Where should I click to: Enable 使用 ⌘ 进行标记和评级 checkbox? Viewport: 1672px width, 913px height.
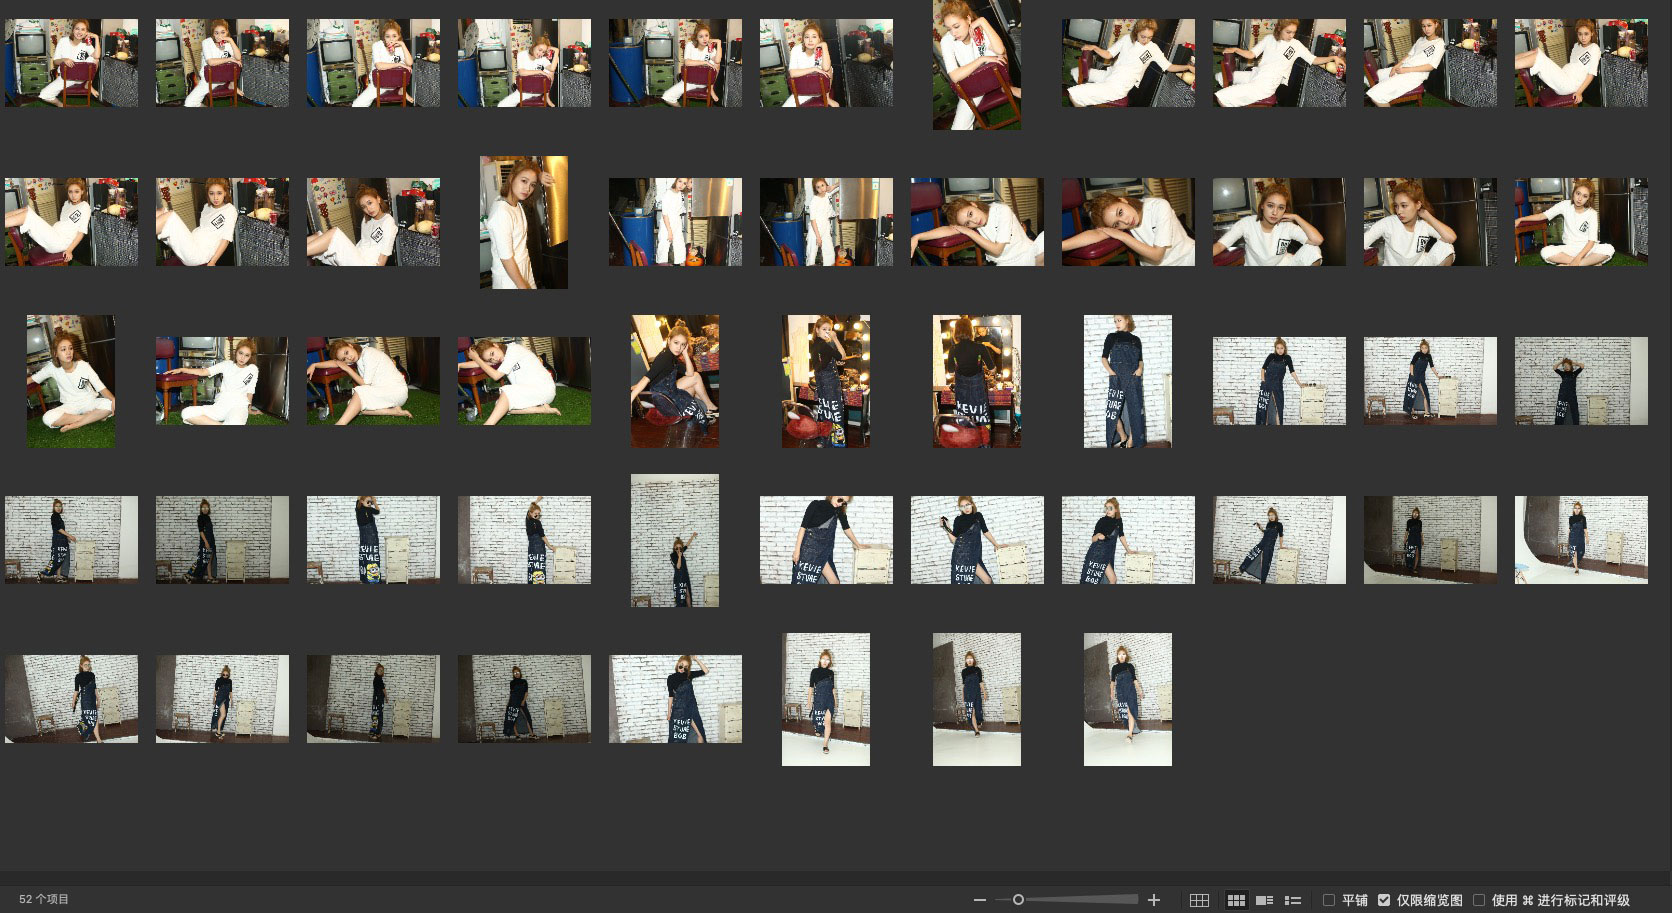1479,900
